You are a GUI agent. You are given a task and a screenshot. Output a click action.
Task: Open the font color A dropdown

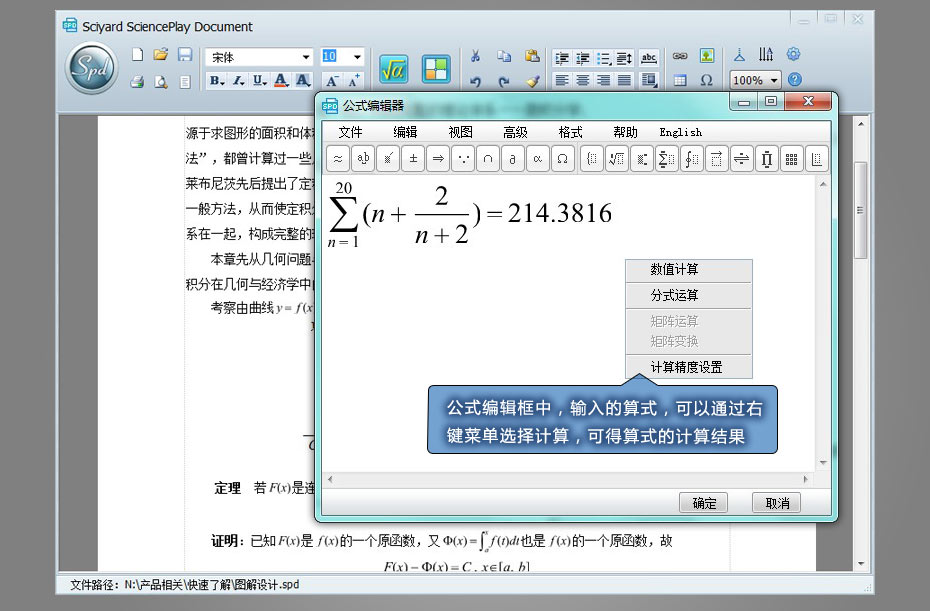(x=282, y=81)
